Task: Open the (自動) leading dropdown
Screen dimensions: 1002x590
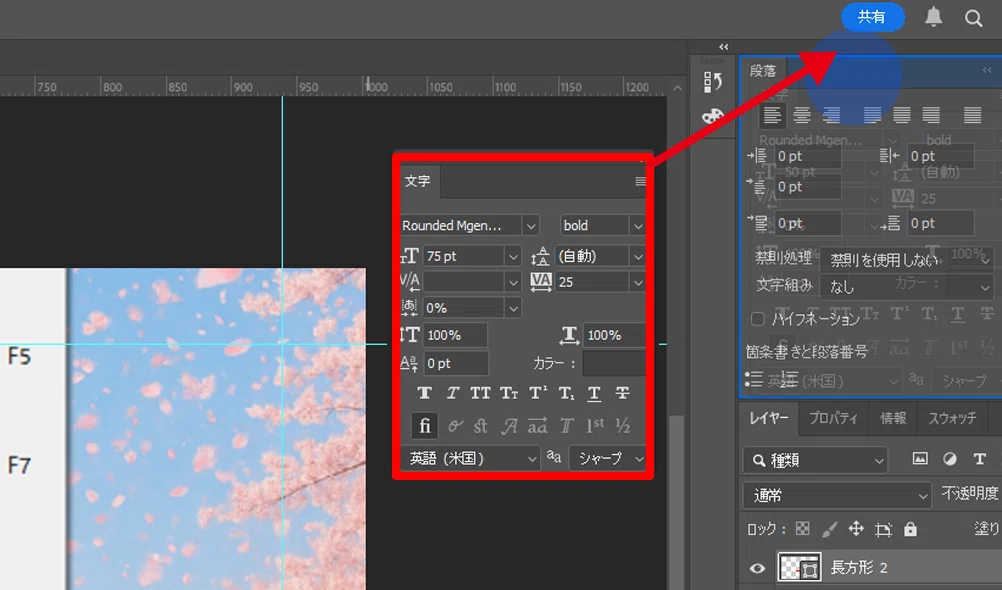Action: point(637,256)
